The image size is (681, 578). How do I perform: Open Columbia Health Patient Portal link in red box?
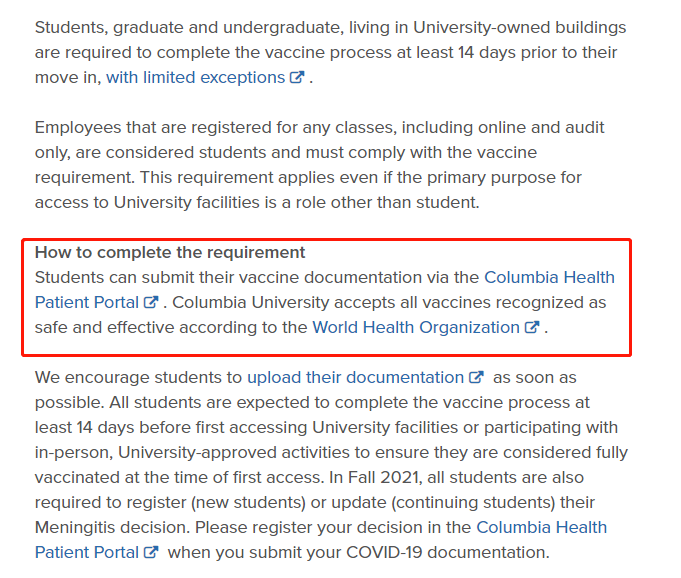(549, 277)
